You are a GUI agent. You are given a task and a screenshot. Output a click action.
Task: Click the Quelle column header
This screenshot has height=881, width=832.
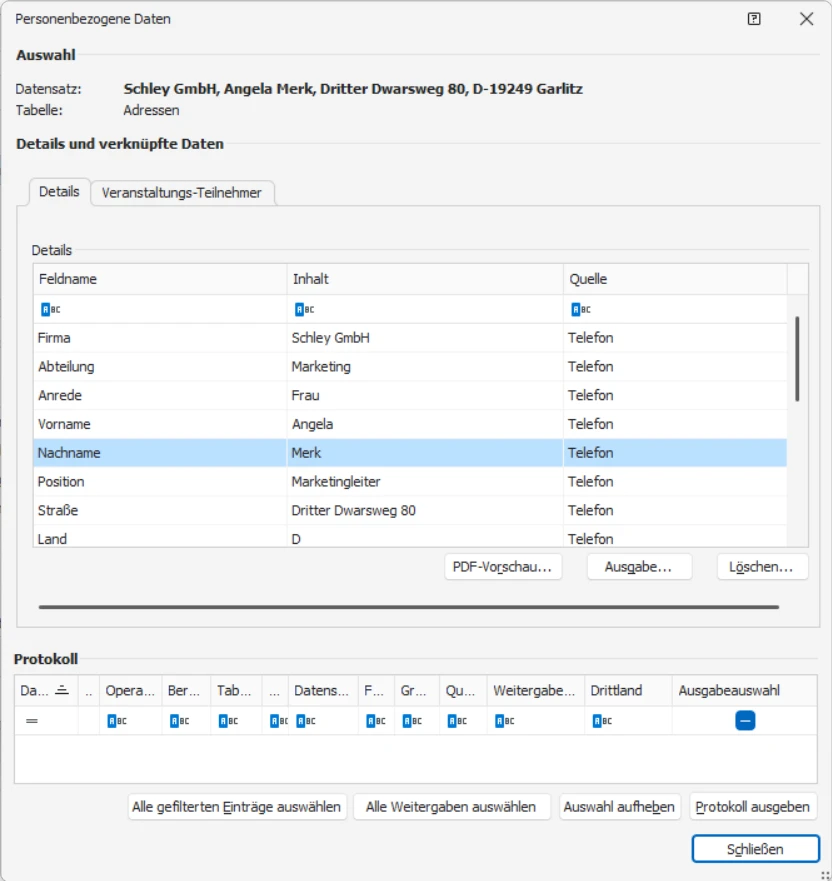[x=675, y=279]
